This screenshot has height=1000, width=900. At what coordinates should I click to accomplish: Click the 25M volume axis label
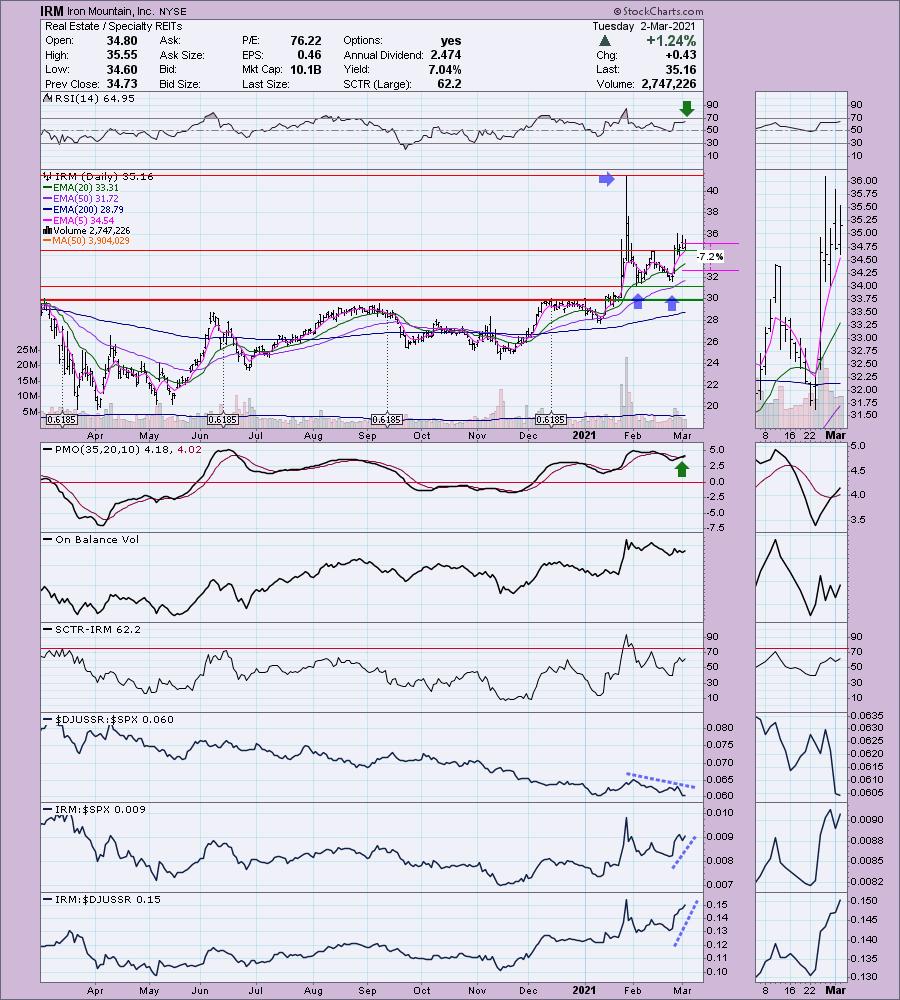pos(27,349)
